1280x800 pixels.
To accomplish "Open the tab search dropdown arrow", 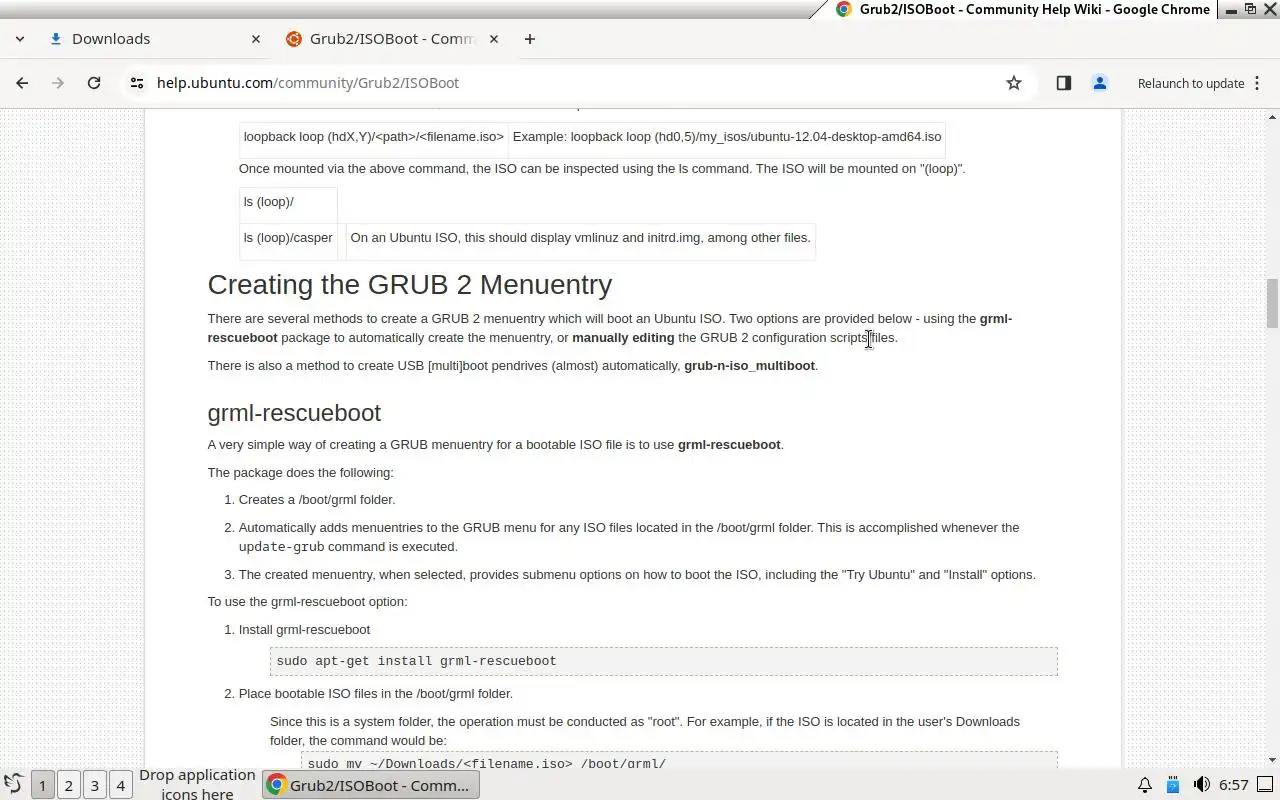I will click(20, 39).
